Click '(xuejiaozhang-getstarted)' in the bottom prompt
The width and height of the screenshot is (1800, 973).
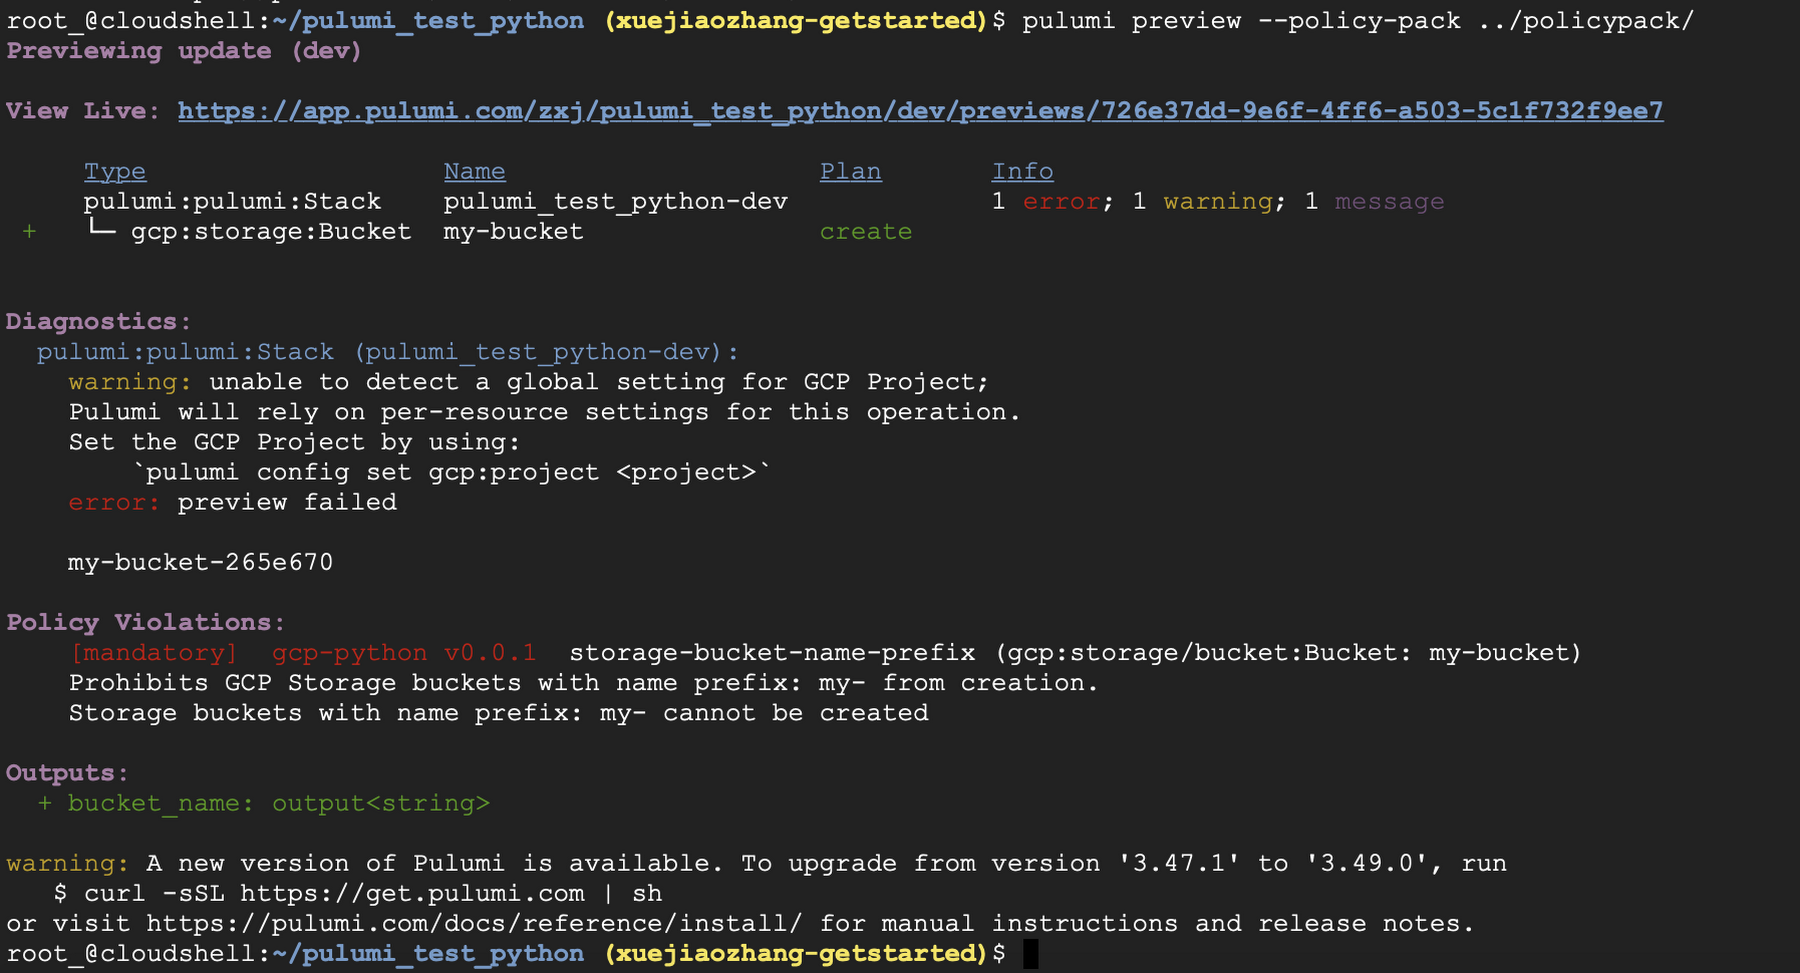[796, 954]
